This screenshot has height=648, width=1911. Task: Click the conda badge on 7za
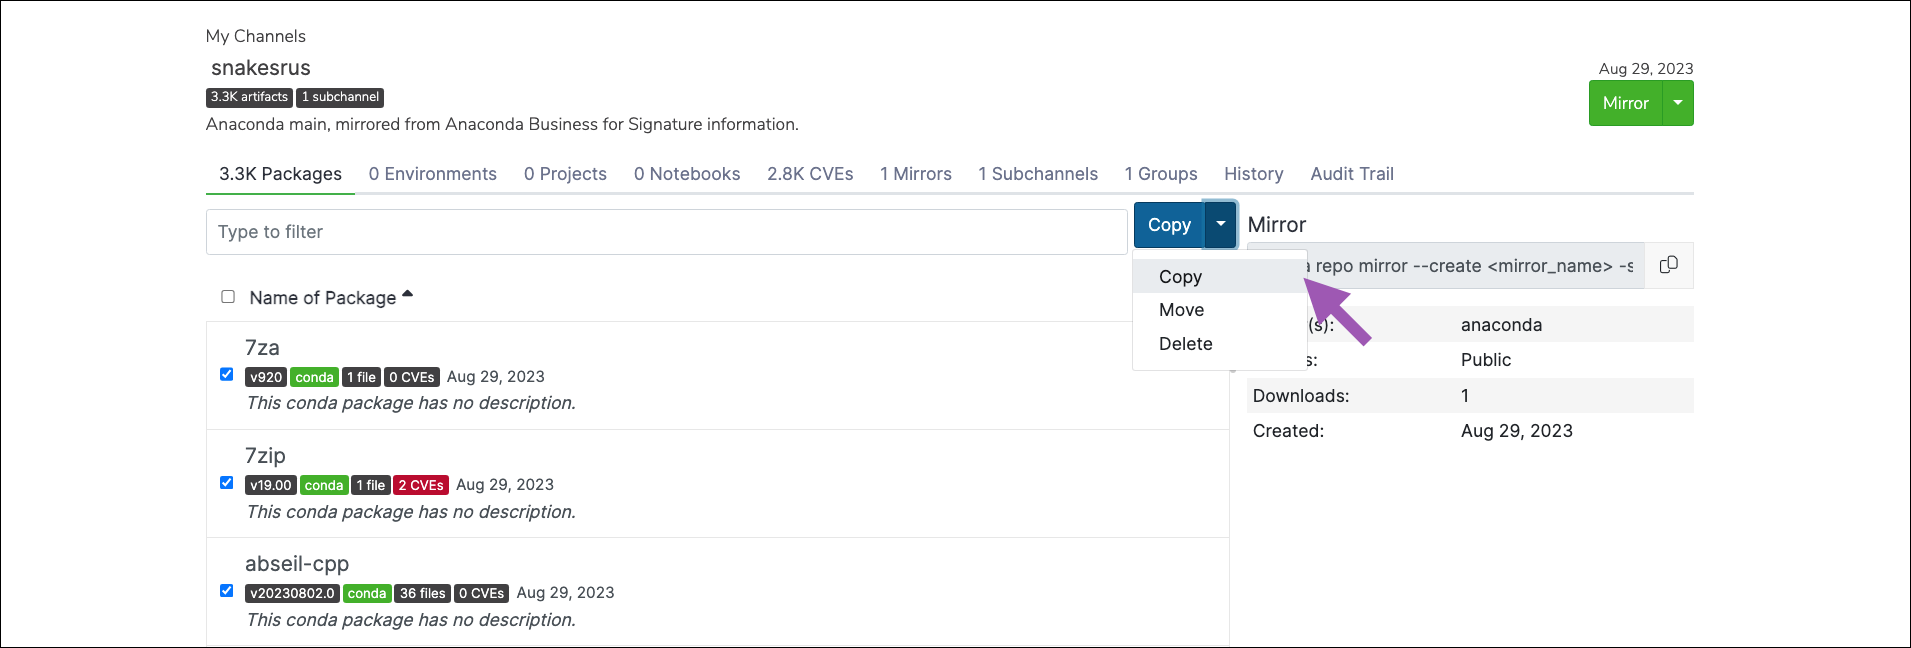click(x=314, y=377)
